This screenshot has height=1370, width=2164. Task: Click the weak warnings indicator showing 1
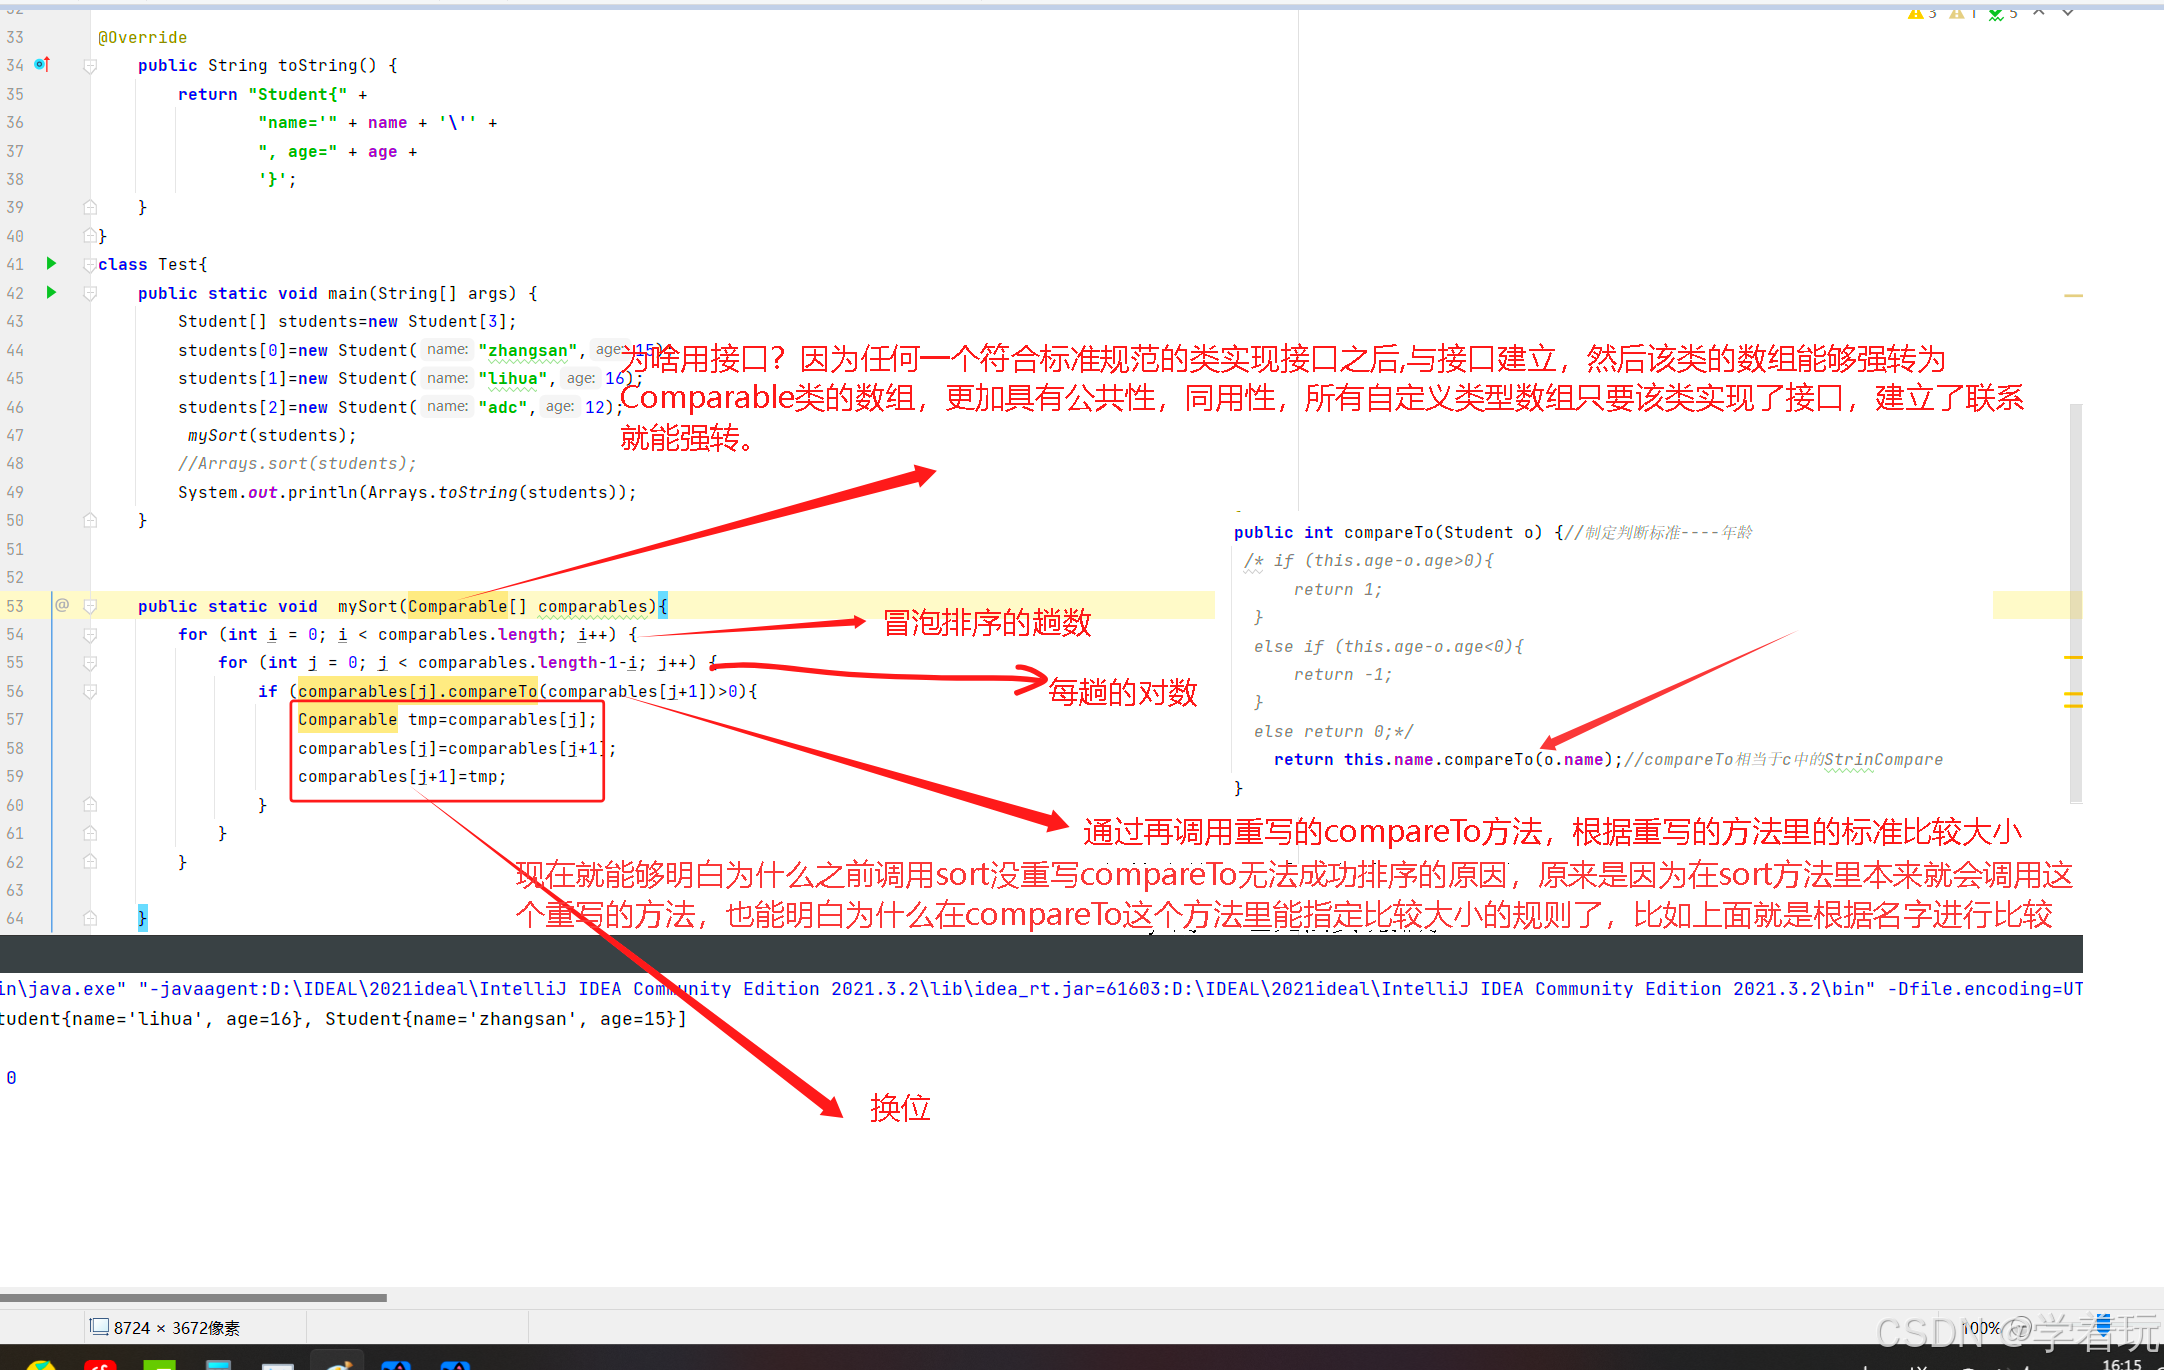[x=1962, y=13]
